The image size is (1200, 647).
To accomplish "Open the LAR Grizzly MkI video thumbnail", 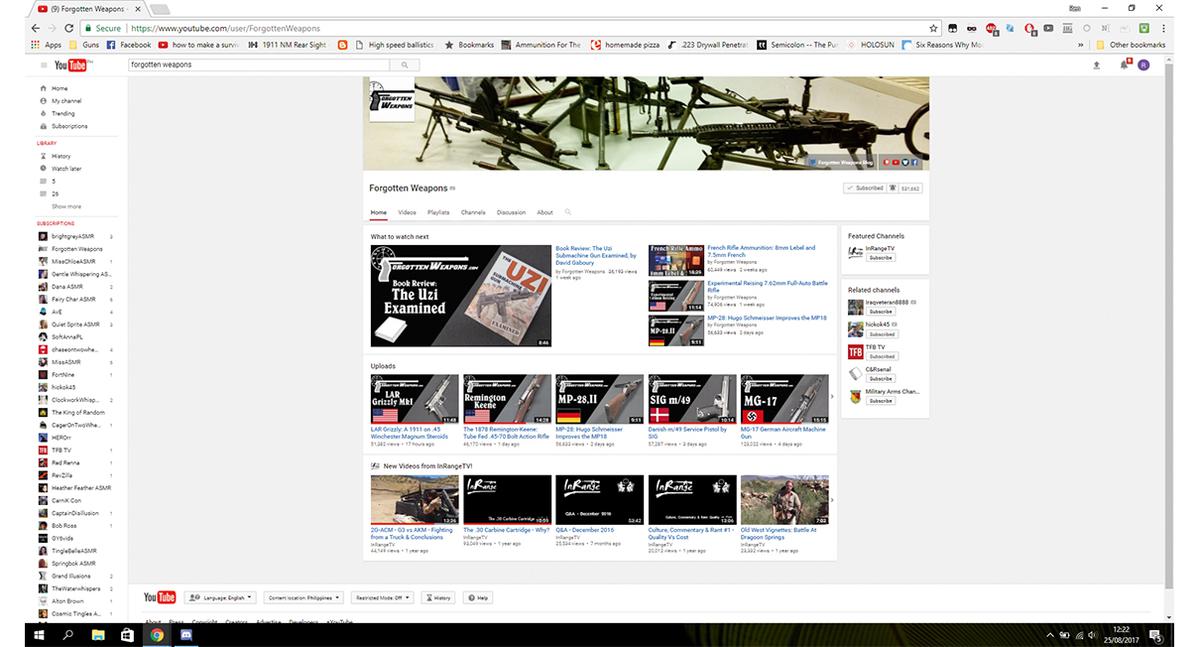I will (414, 399).
